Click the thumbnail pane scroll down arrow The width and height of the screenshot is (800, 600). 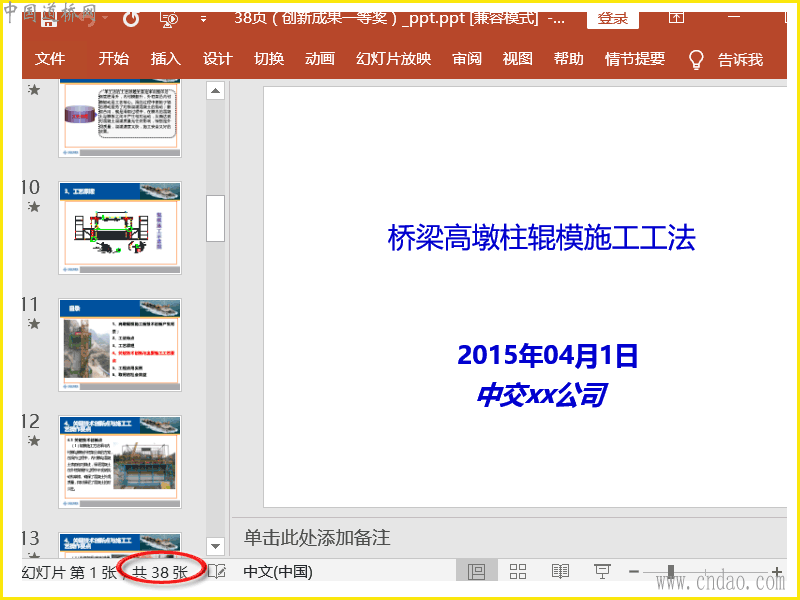[215, 546]
